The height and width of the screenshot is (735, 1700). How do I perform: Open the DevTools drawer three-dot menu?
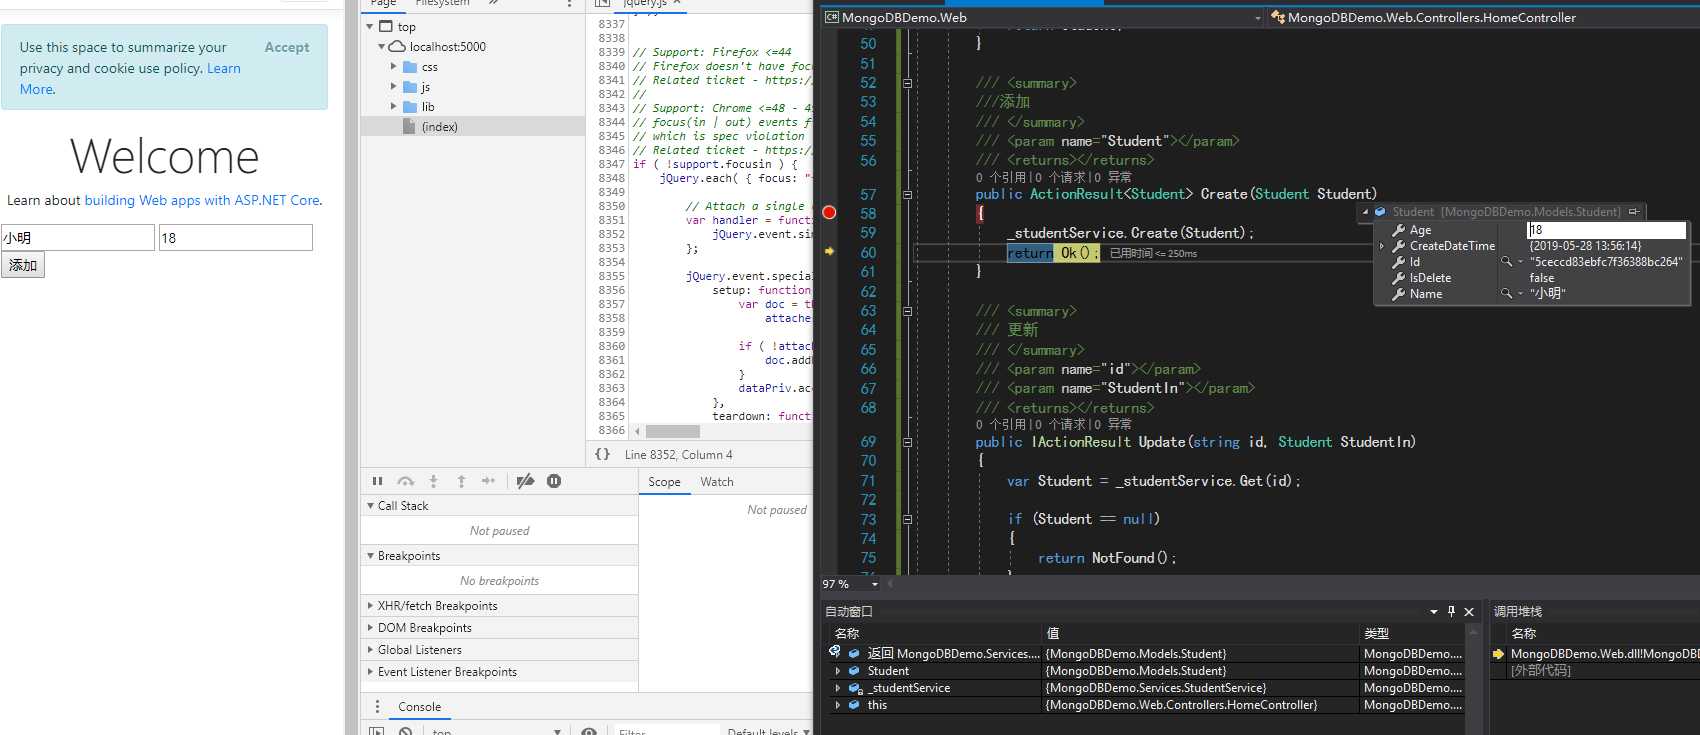[x=377, y=706]
